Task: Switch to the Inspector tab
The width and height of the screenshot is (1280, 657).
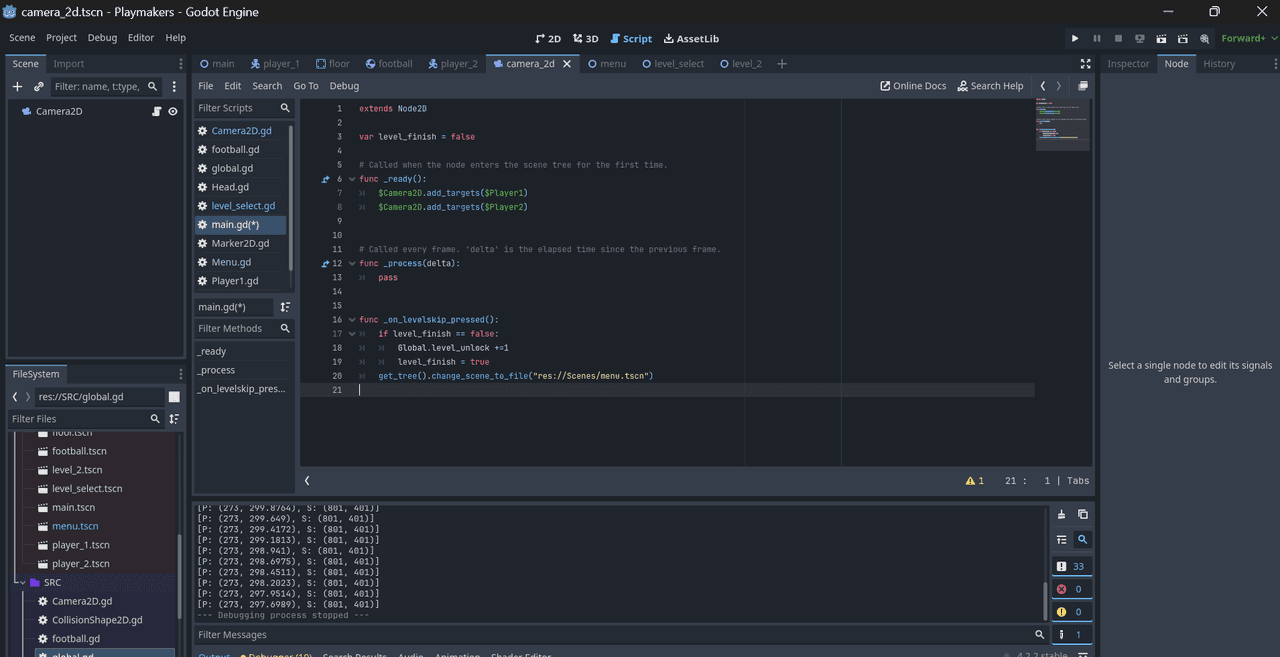Action: pos(1128,64)
